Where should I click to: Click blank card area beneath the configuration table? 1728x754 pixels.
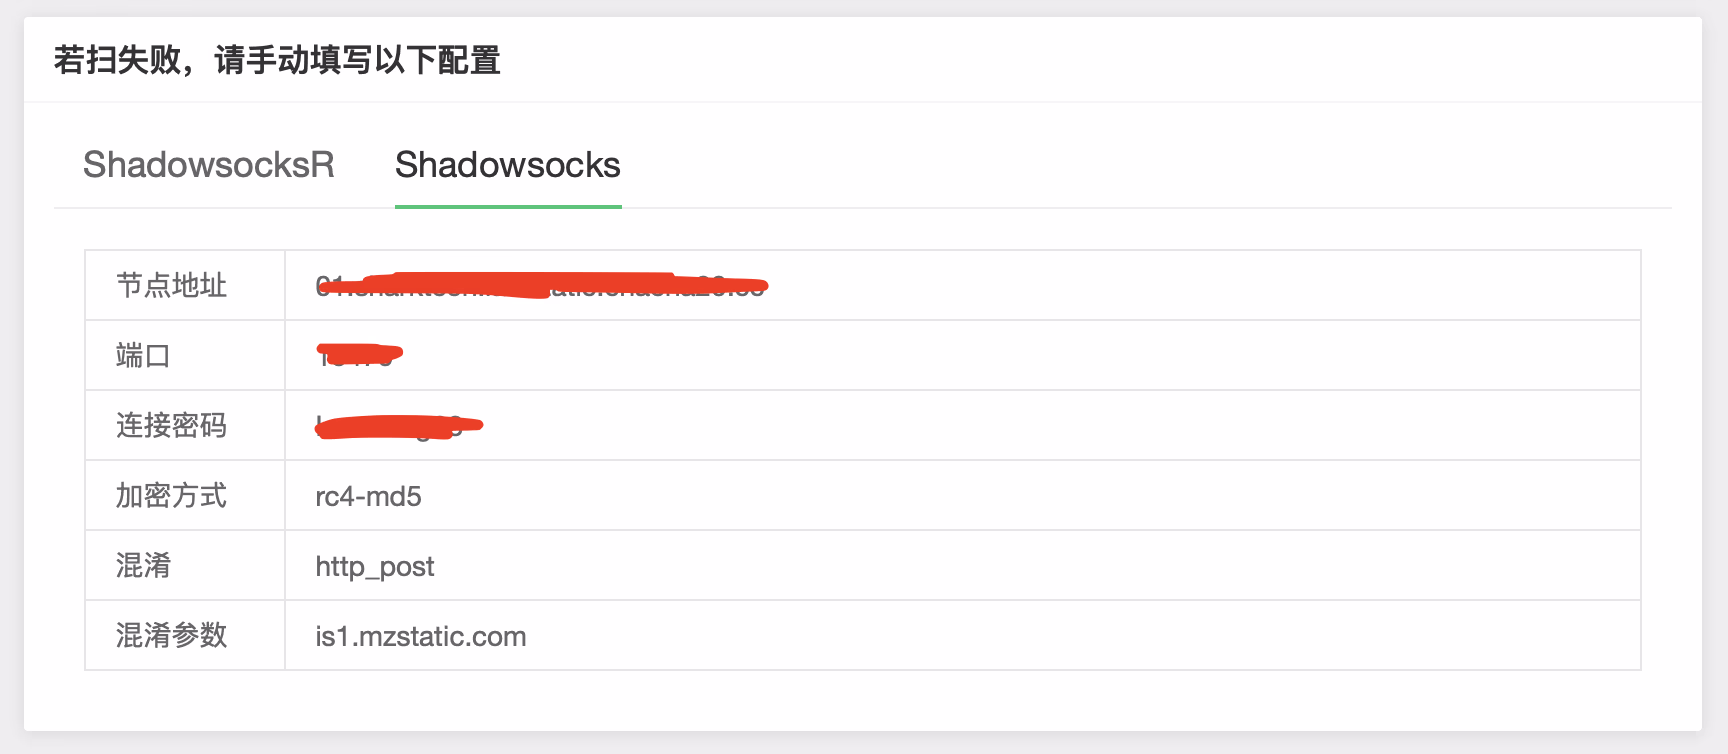coord(860,700)
